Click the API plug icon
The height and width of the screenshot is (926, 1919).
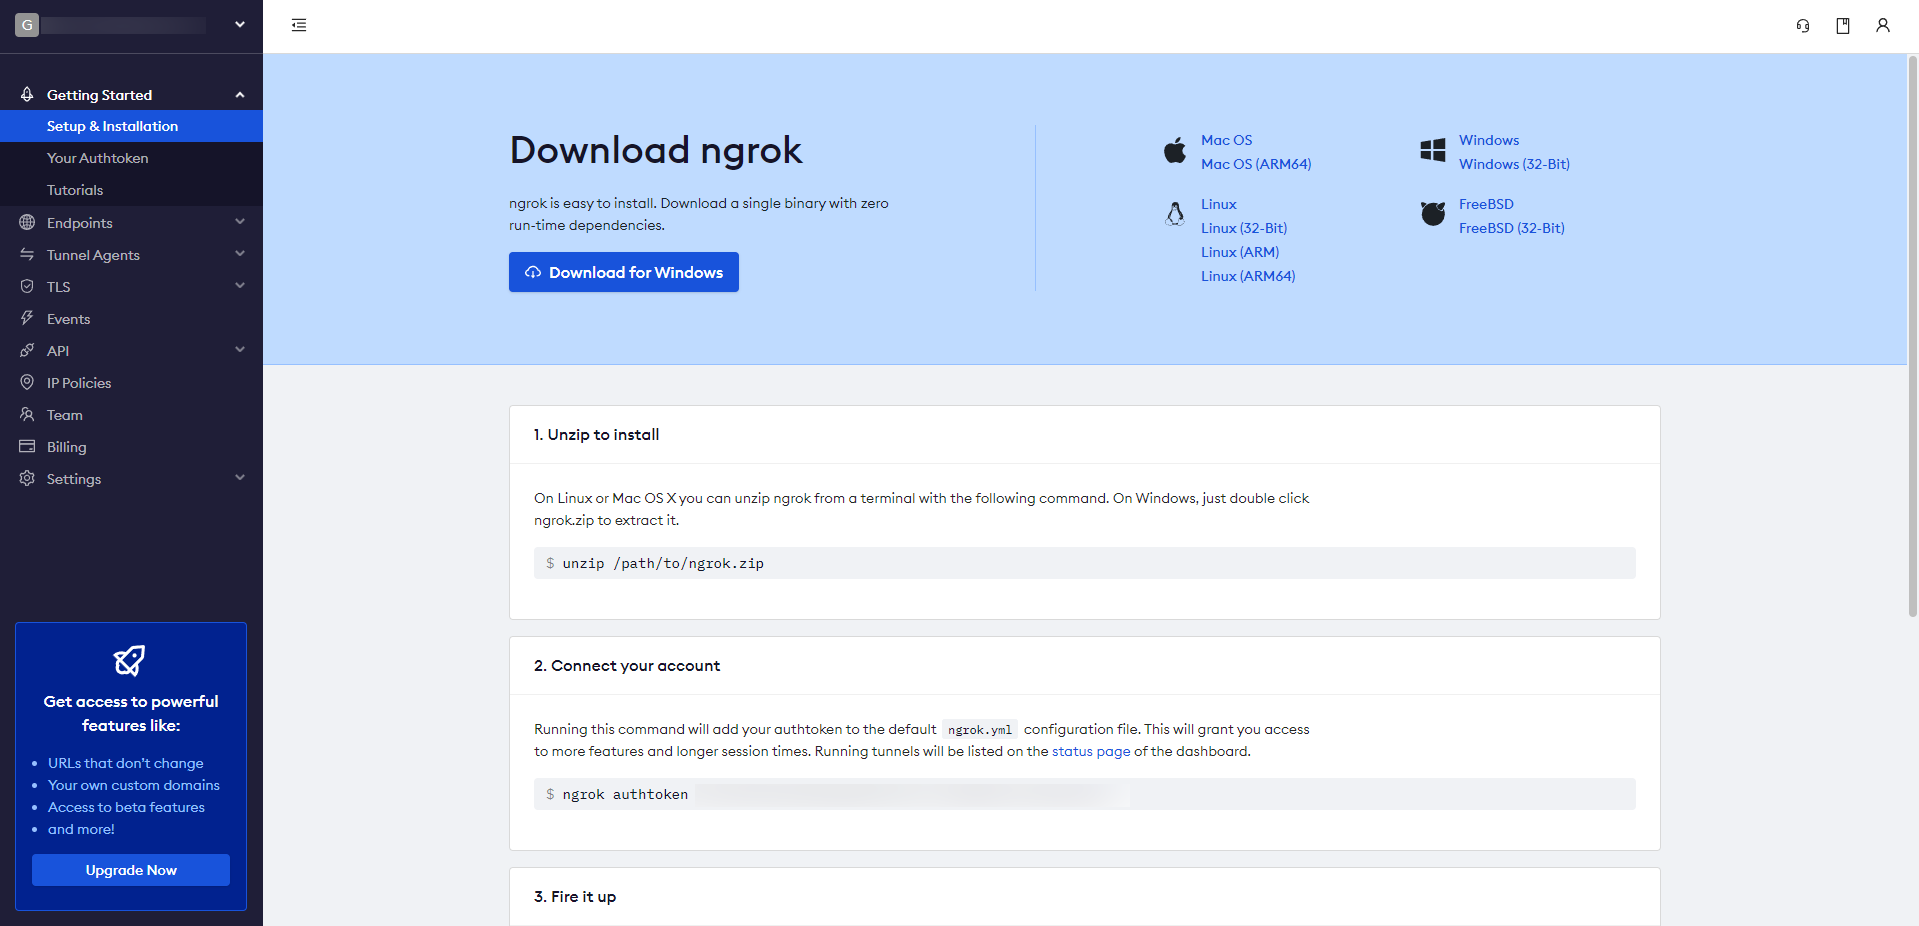[x=27, y=350]
